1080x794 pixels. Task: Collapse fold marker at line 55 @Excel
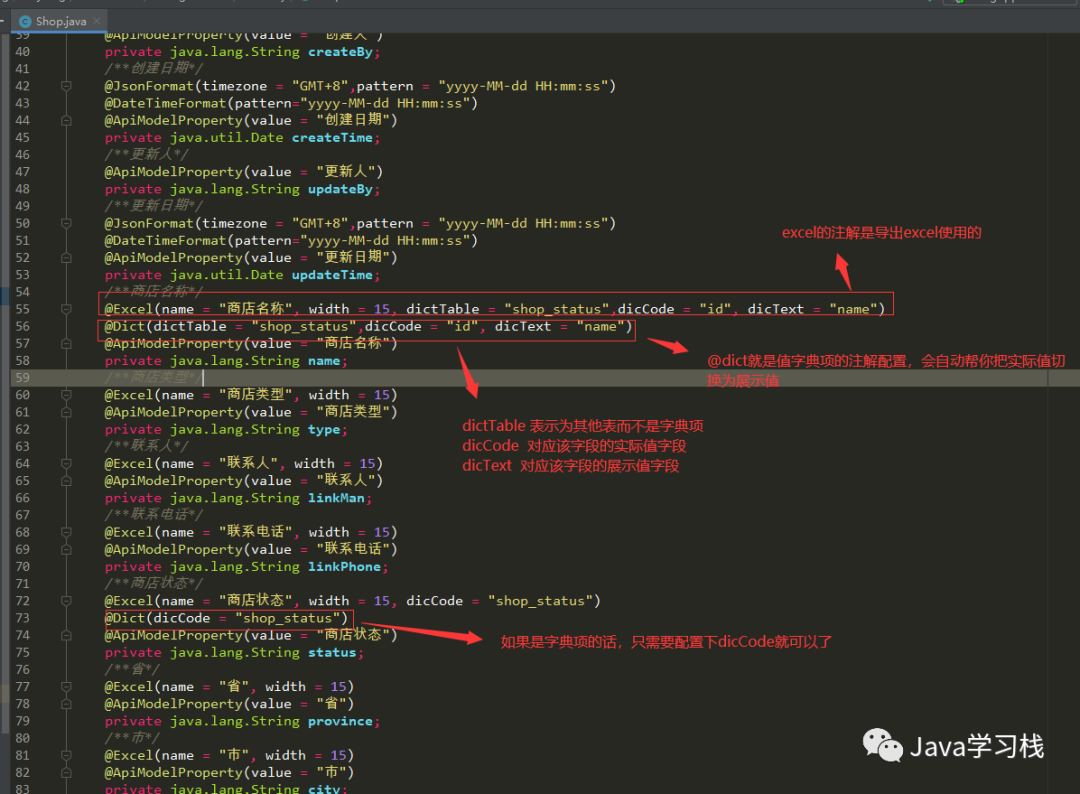[x=66, y=309]
